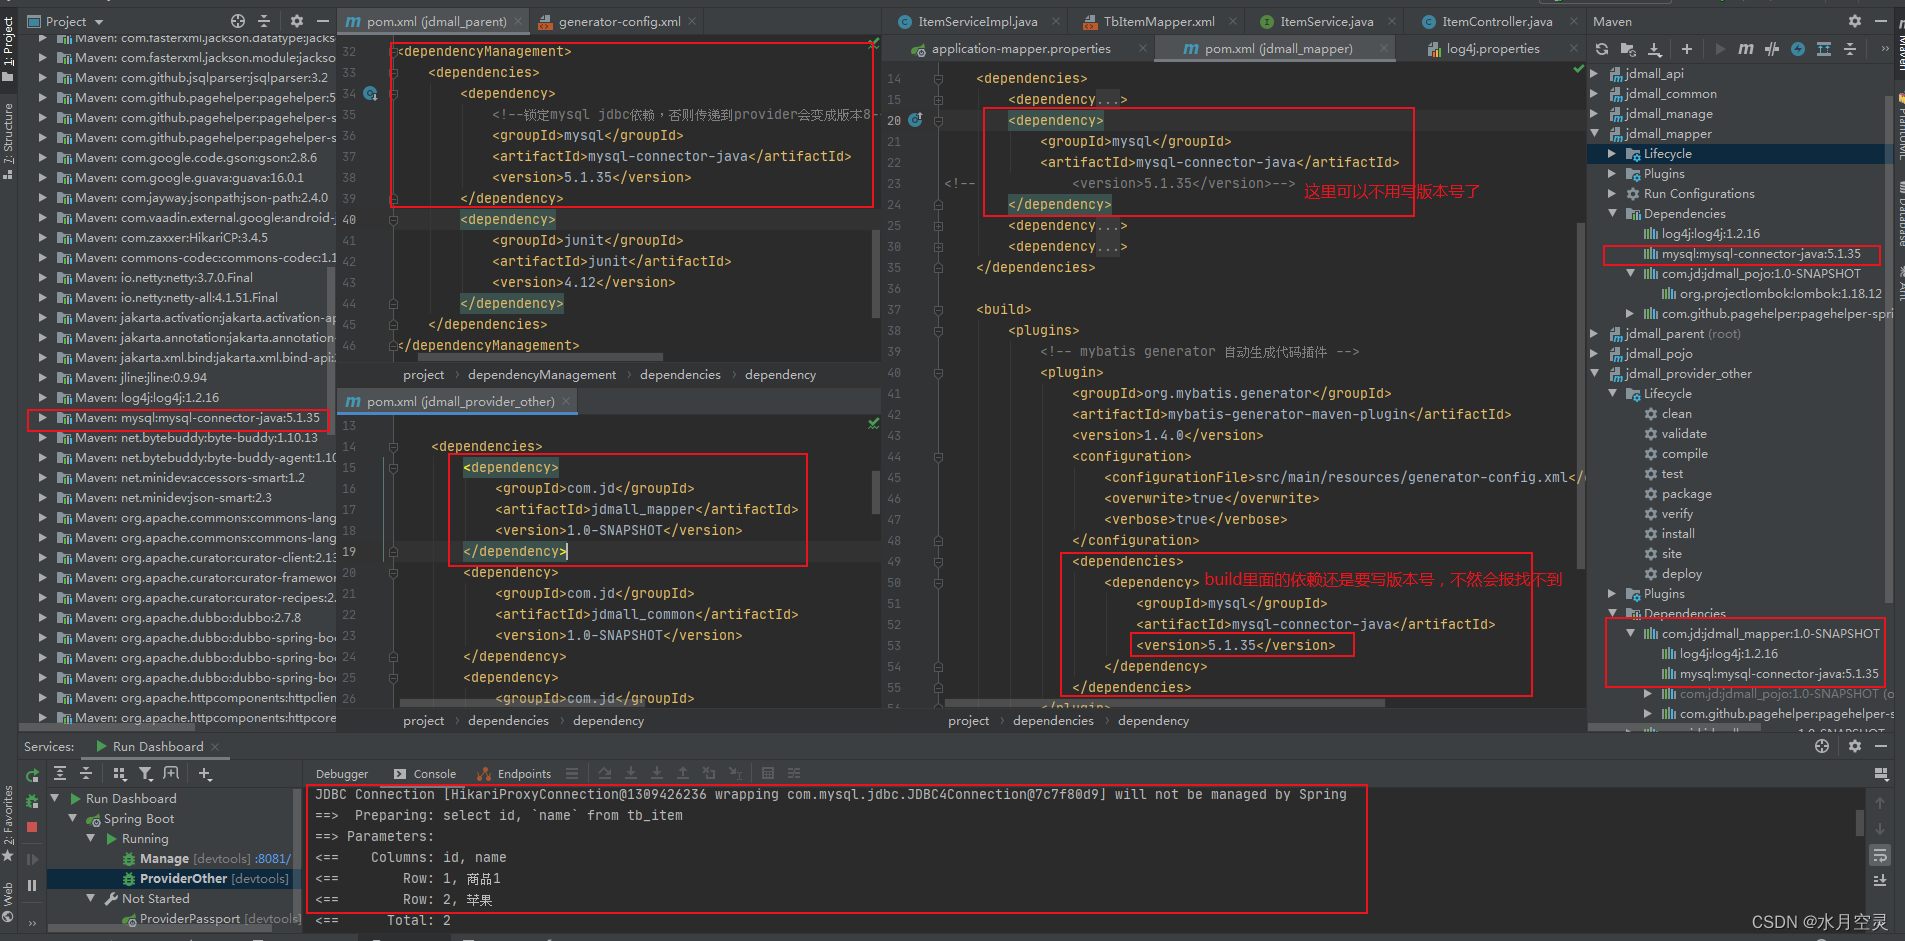Collapse the Dependencies node under jdmall_mapper
Screen dimensions: 1905x941
1612,213
